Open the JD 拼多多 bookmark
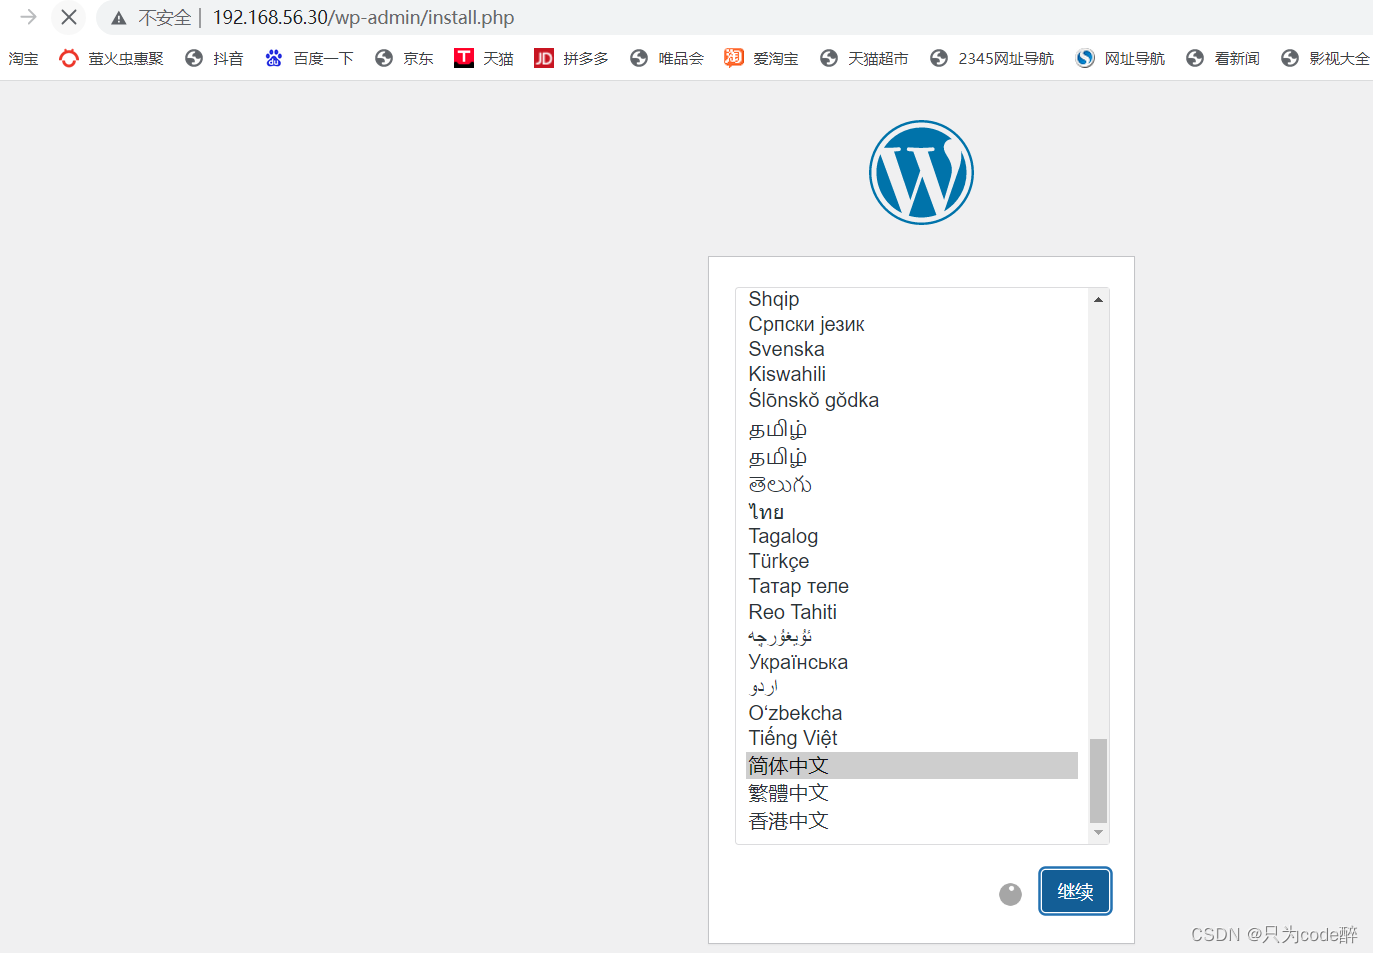Image resolution: width=1373 pixels, height=953 pixels. point(571,59)
